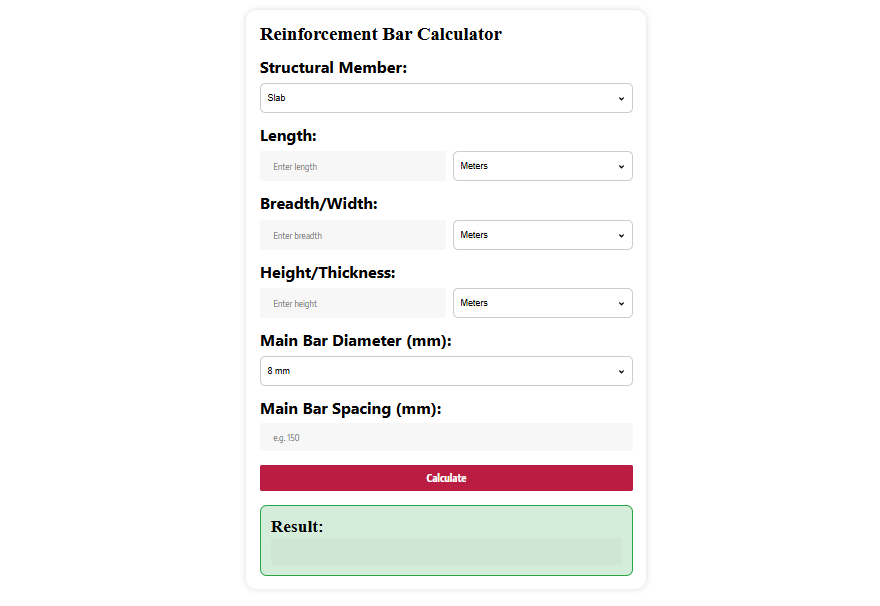Click the empty result output box
This screenshot has height=606, width=880.
(446, 552)
